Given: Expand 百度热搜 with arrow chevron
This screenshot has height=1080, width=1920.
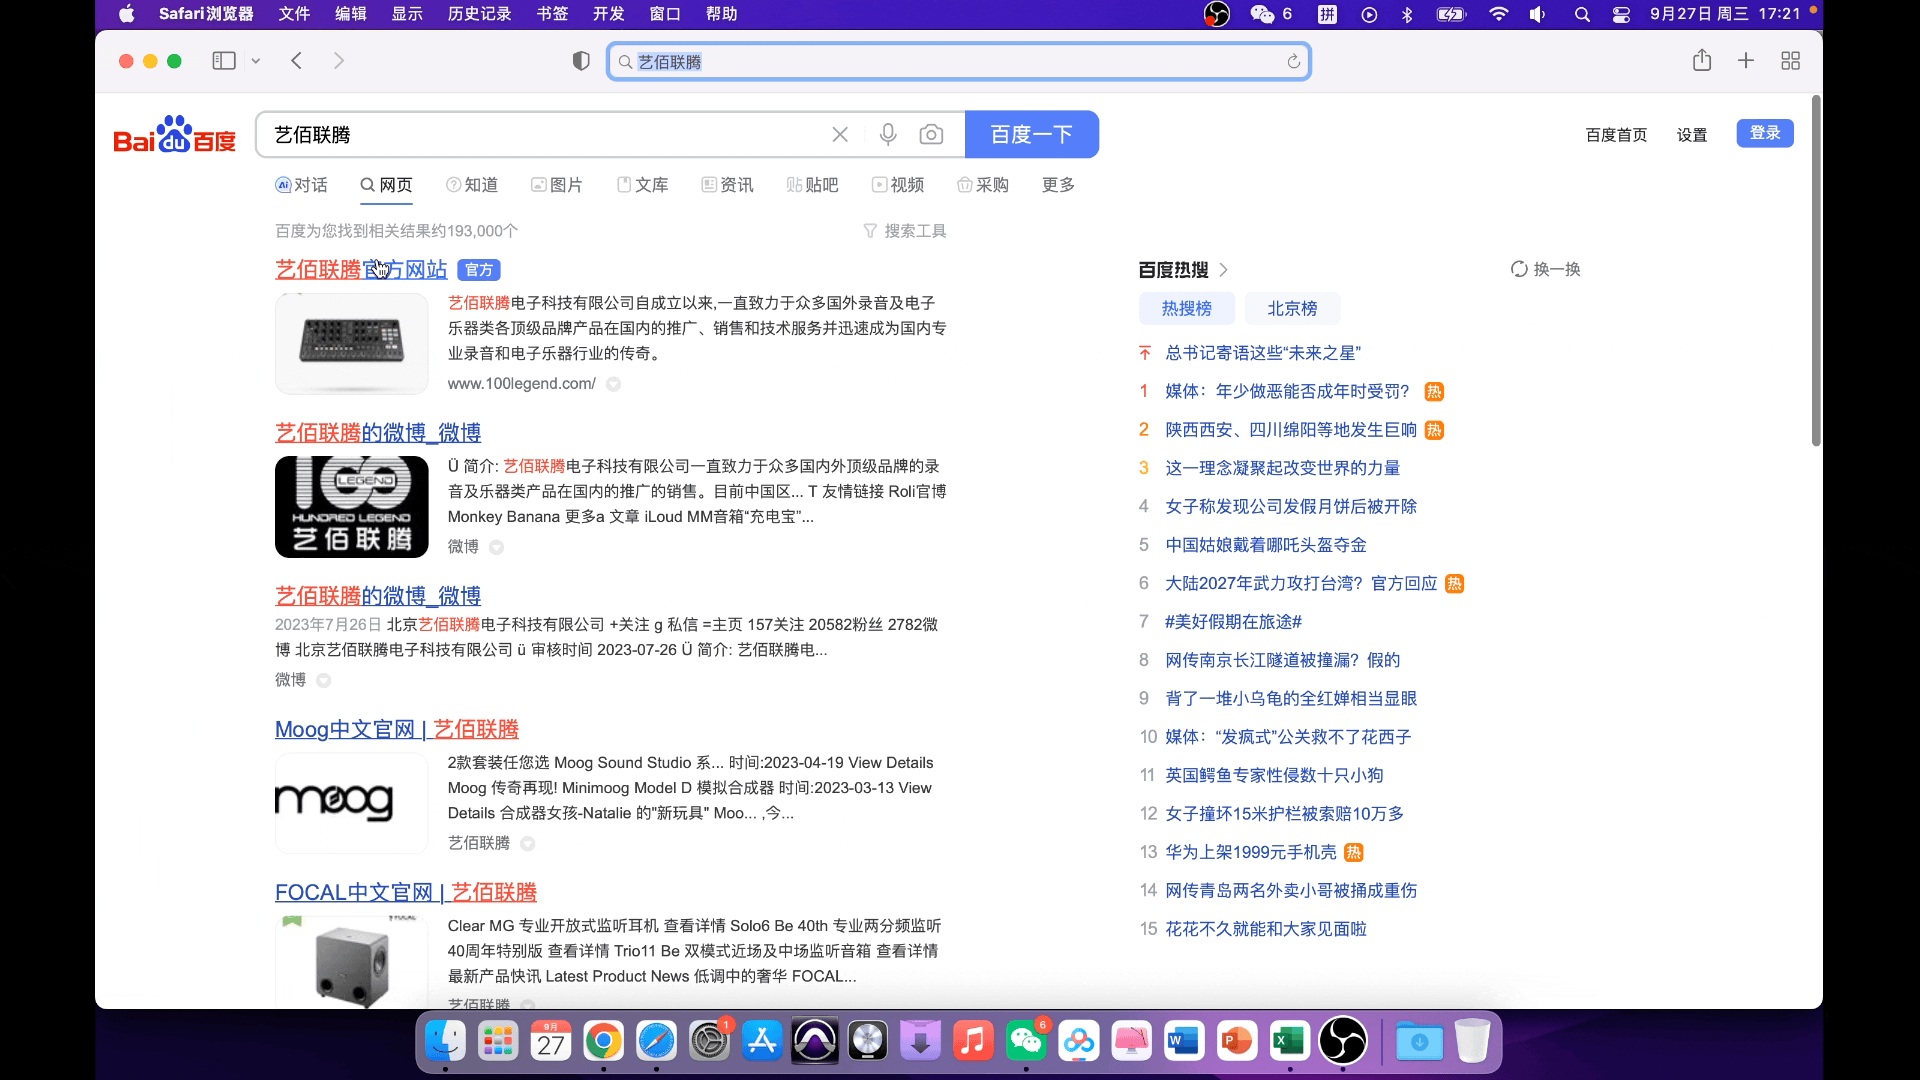Looking at the screenshot, I should (x=1224, y=270).
